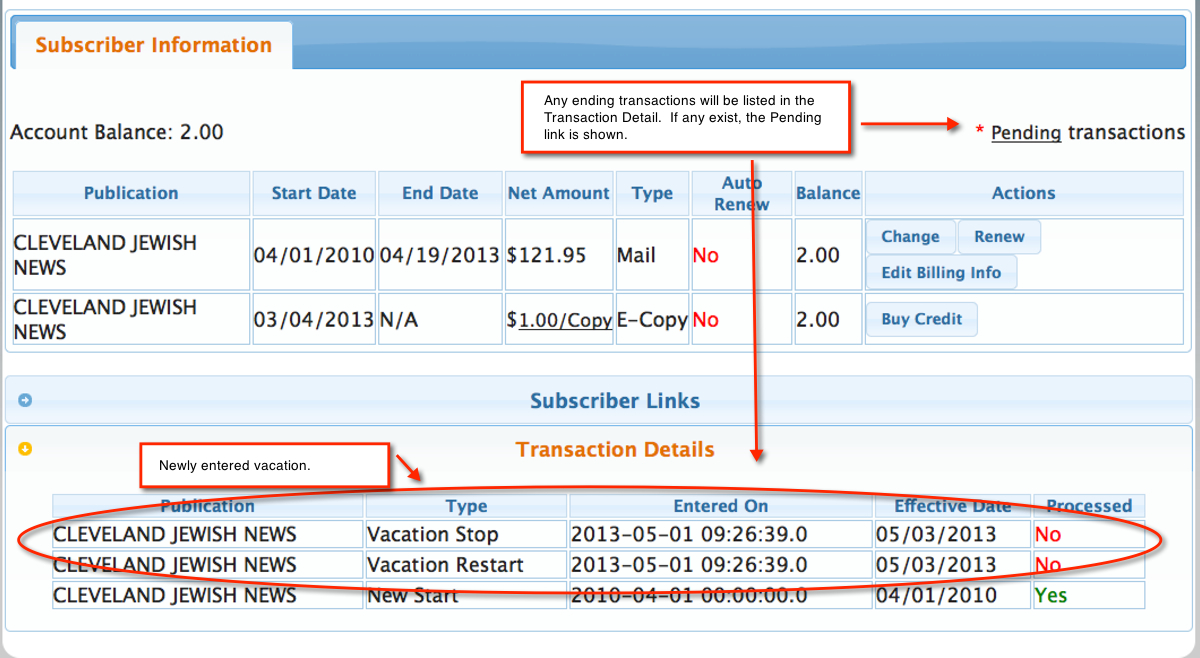Click the Subscriber Links heading

[615, 401]
